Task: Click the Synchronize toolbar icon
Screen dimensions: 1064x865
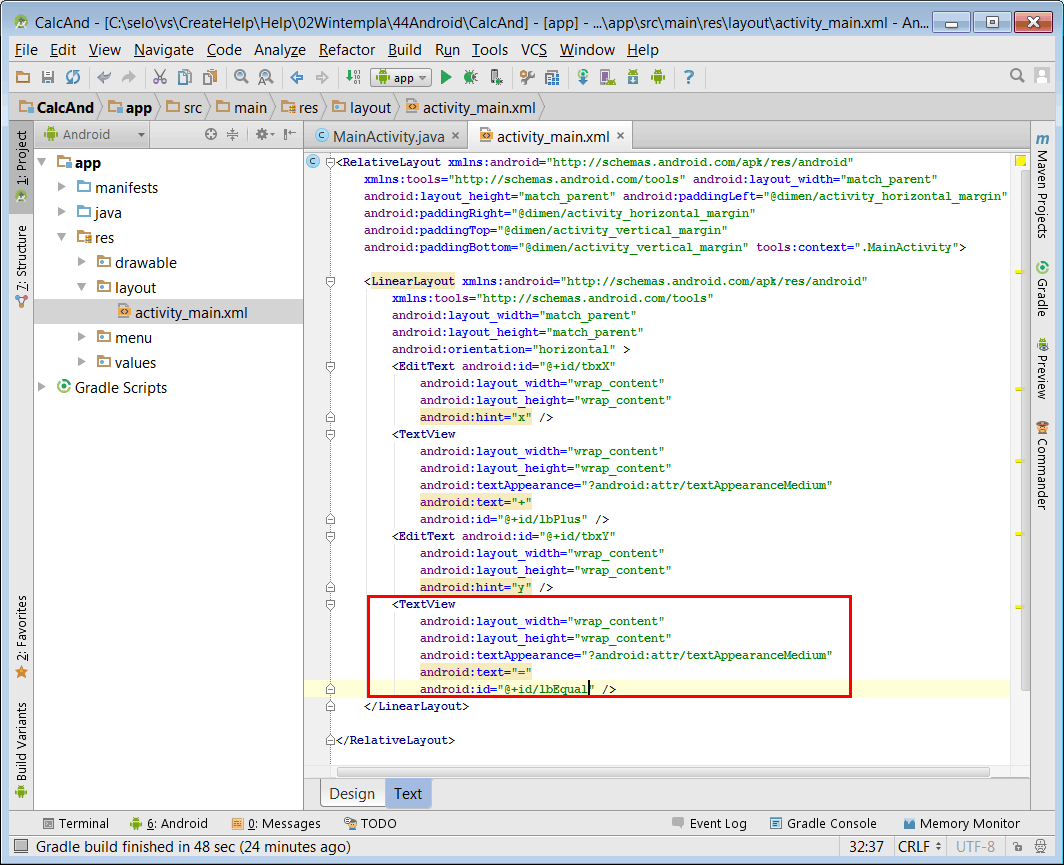Action: 73,77
